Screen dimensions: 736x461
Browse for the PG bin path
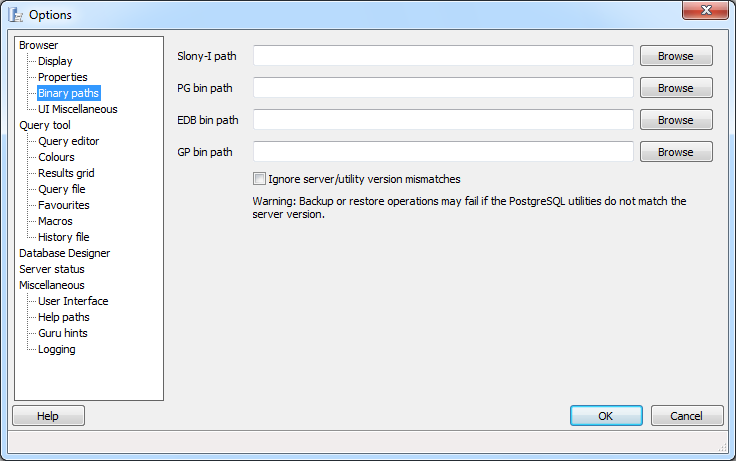(676, 88)
